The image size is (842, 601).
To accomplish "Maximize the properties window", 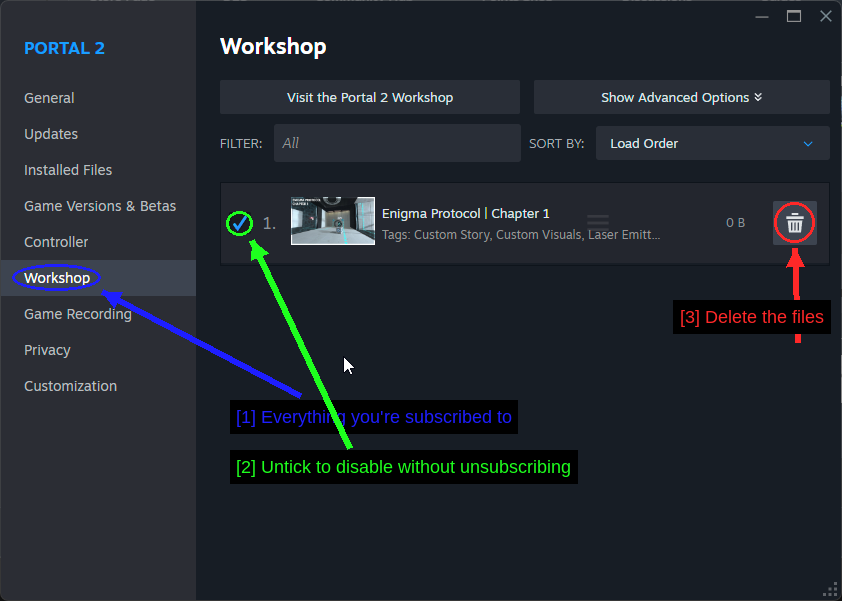I will [x=794, y=17].
